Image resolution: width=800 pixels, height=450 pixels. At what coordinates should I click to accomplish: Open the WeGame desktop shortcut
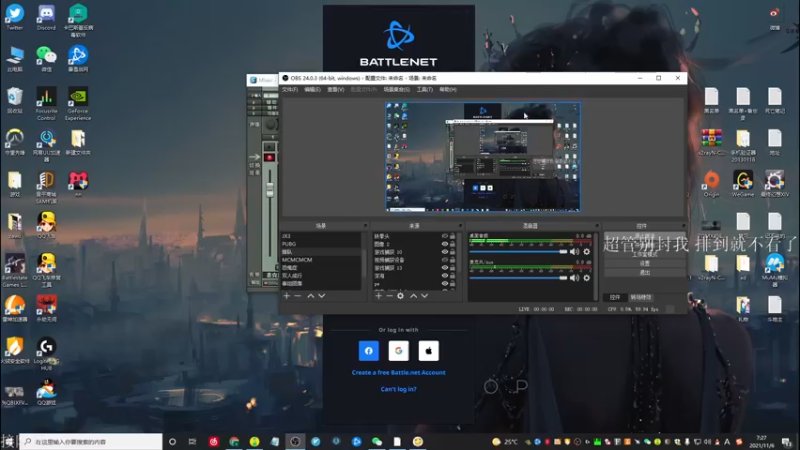click(743, 184)
